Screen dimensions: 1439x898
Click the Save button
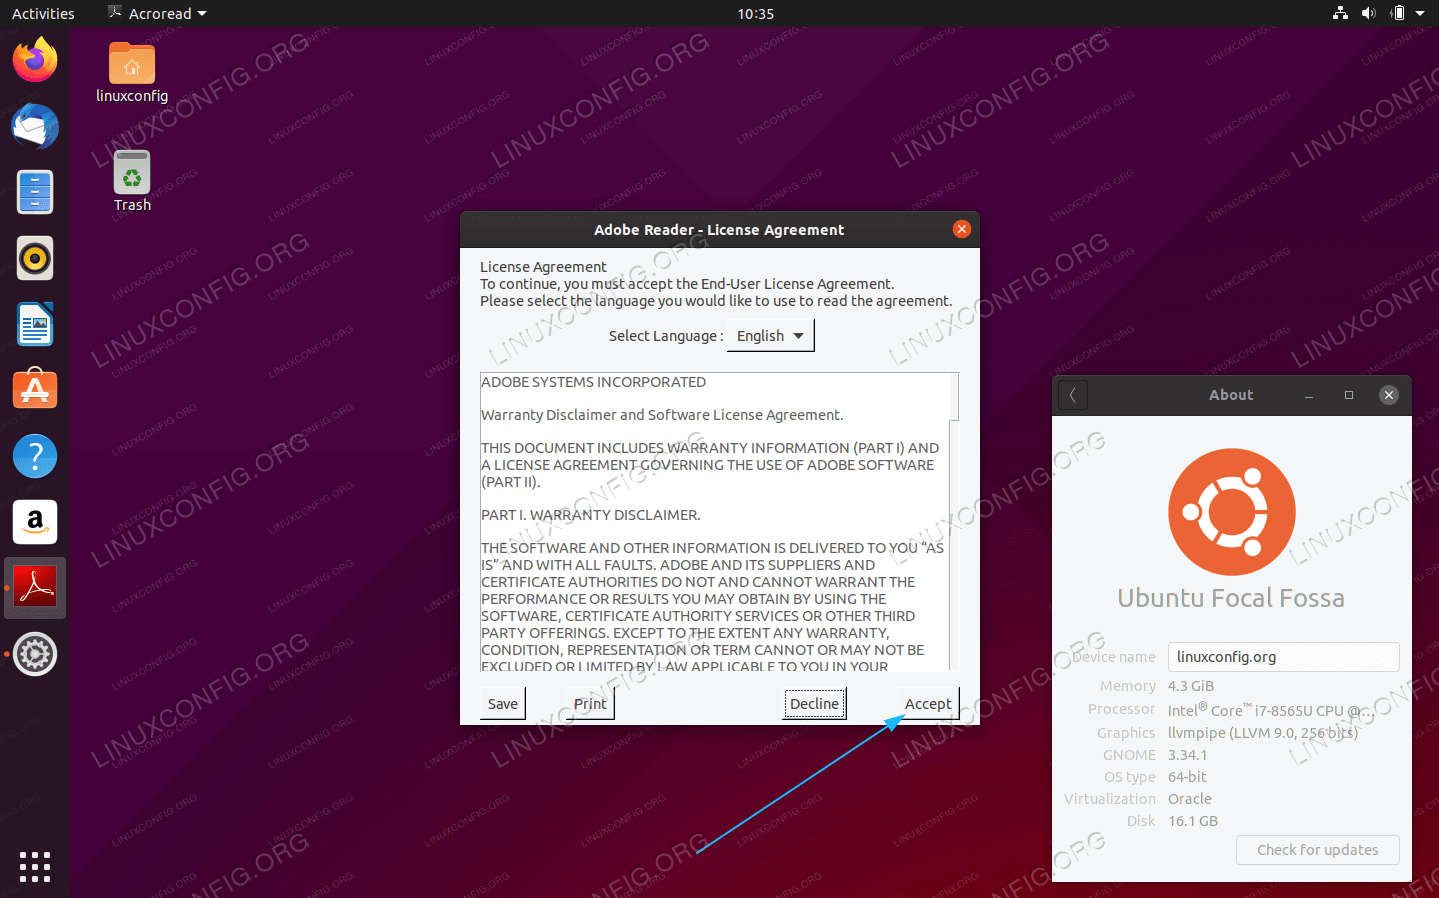tap(503, 704)
